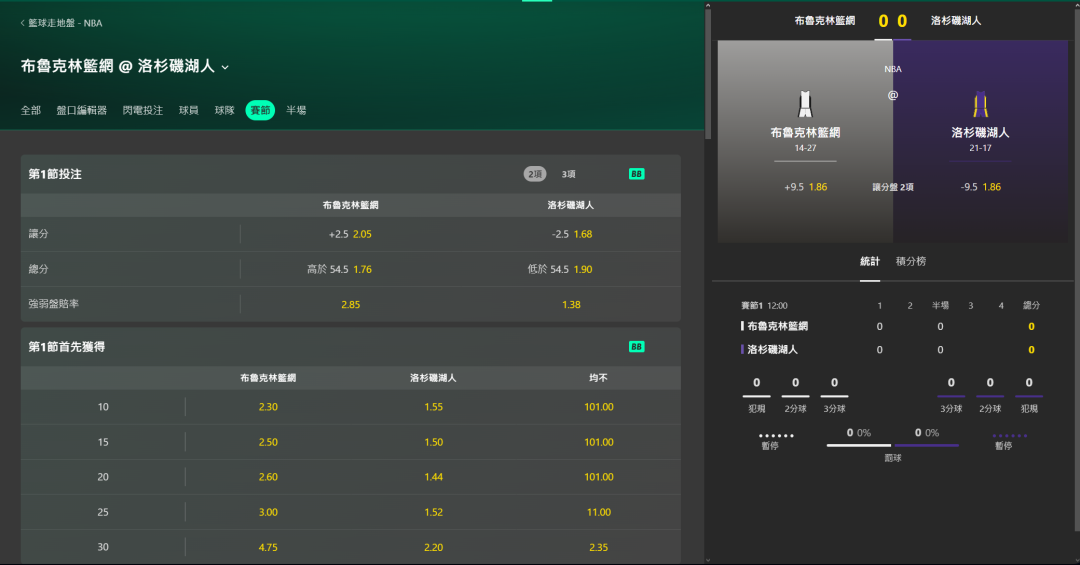This screenshot has height=565, width=1080.
Task: Click the BB icon in 第1節投注 header
Action: (636, 174)
